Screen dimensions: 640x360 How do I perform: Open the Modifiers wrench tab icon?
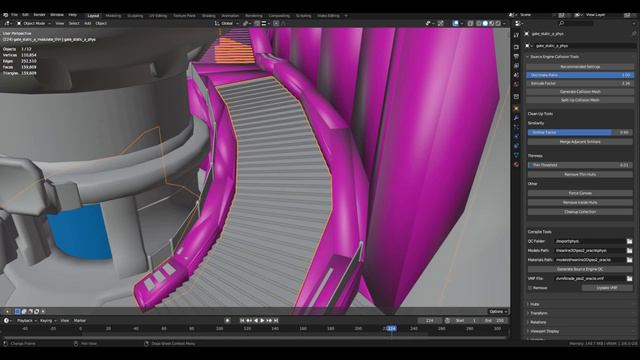(x=516, y=118)
